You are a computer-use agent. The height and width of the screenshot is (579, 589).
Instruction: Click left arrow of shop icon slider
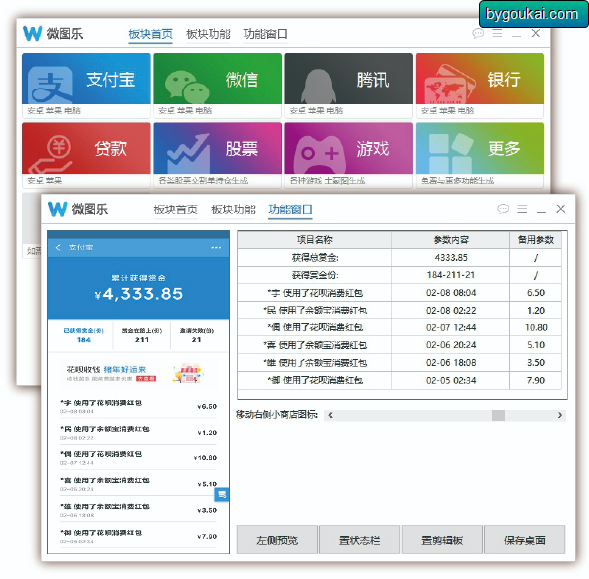(330, 415)
